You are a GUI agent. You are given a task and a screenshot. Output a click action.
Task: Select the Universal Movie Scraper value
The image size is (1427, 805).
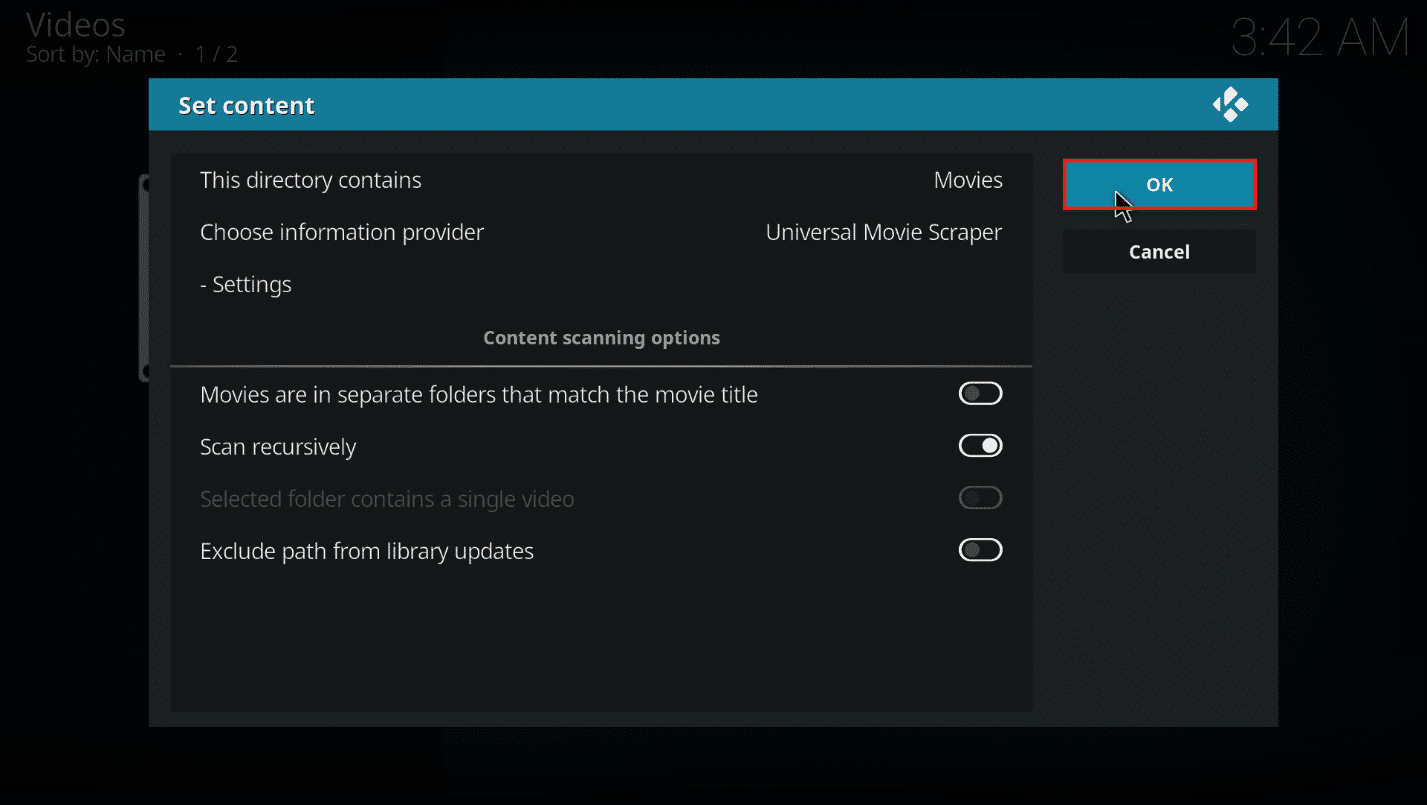click(x=884, y=232)
